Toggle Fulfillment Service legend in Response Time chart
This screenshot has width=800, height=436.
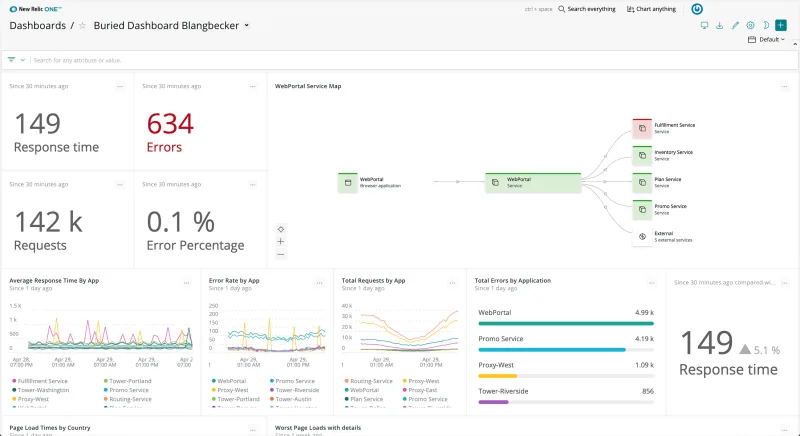(x=40, y=381)
